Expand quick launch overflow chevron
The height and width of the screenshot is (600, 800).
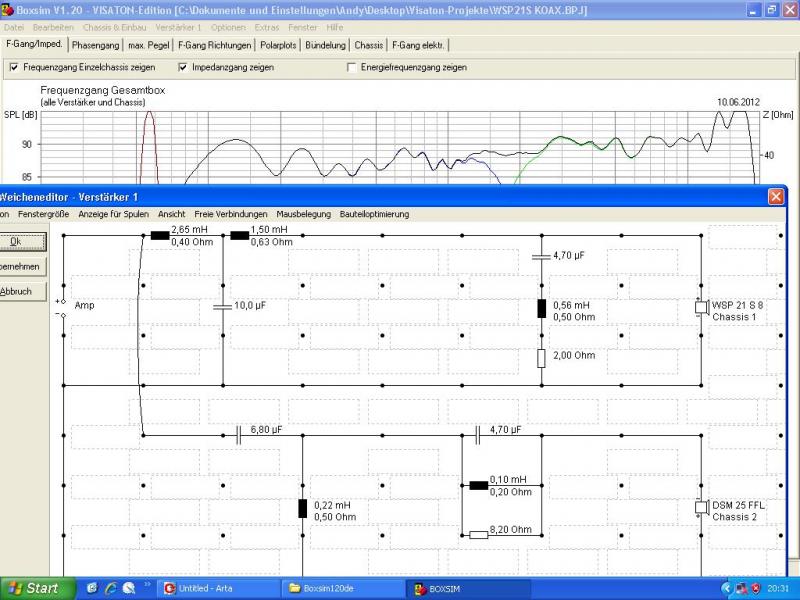tap(147, 584)
